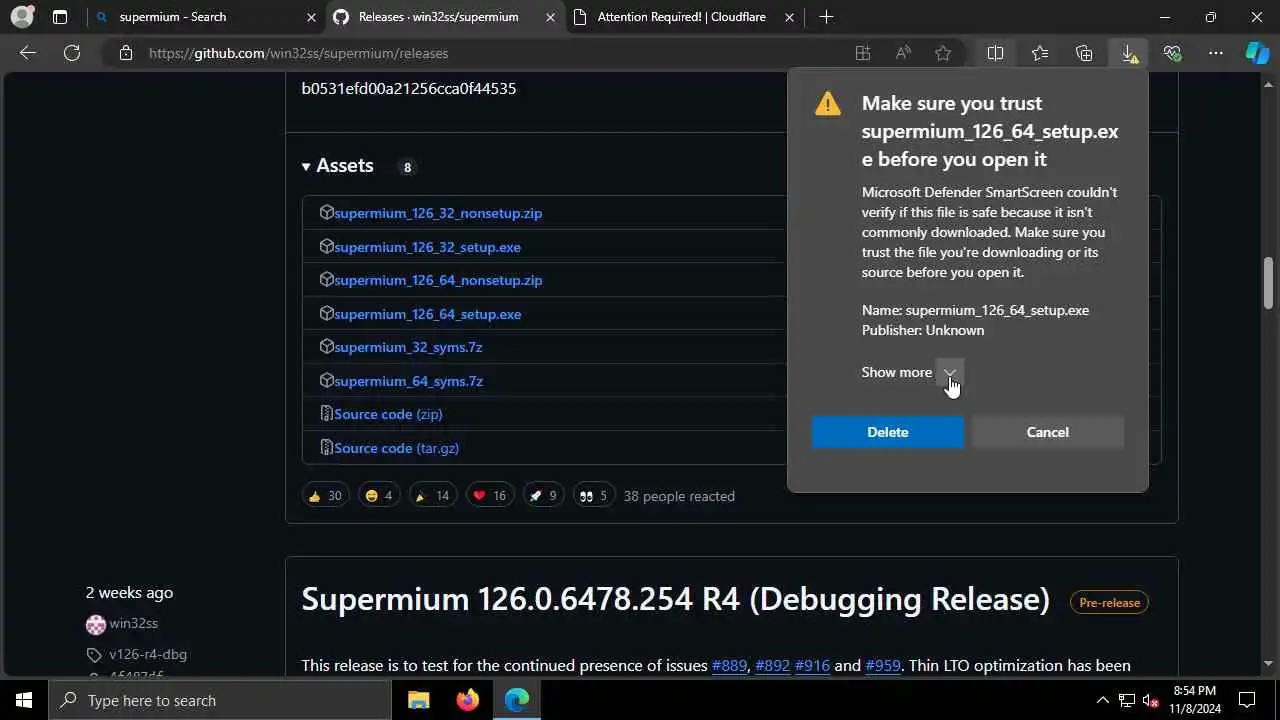Screen dimensions: 1280x720
Task: Open the apps available icon in the address bar
Action: 863,53
